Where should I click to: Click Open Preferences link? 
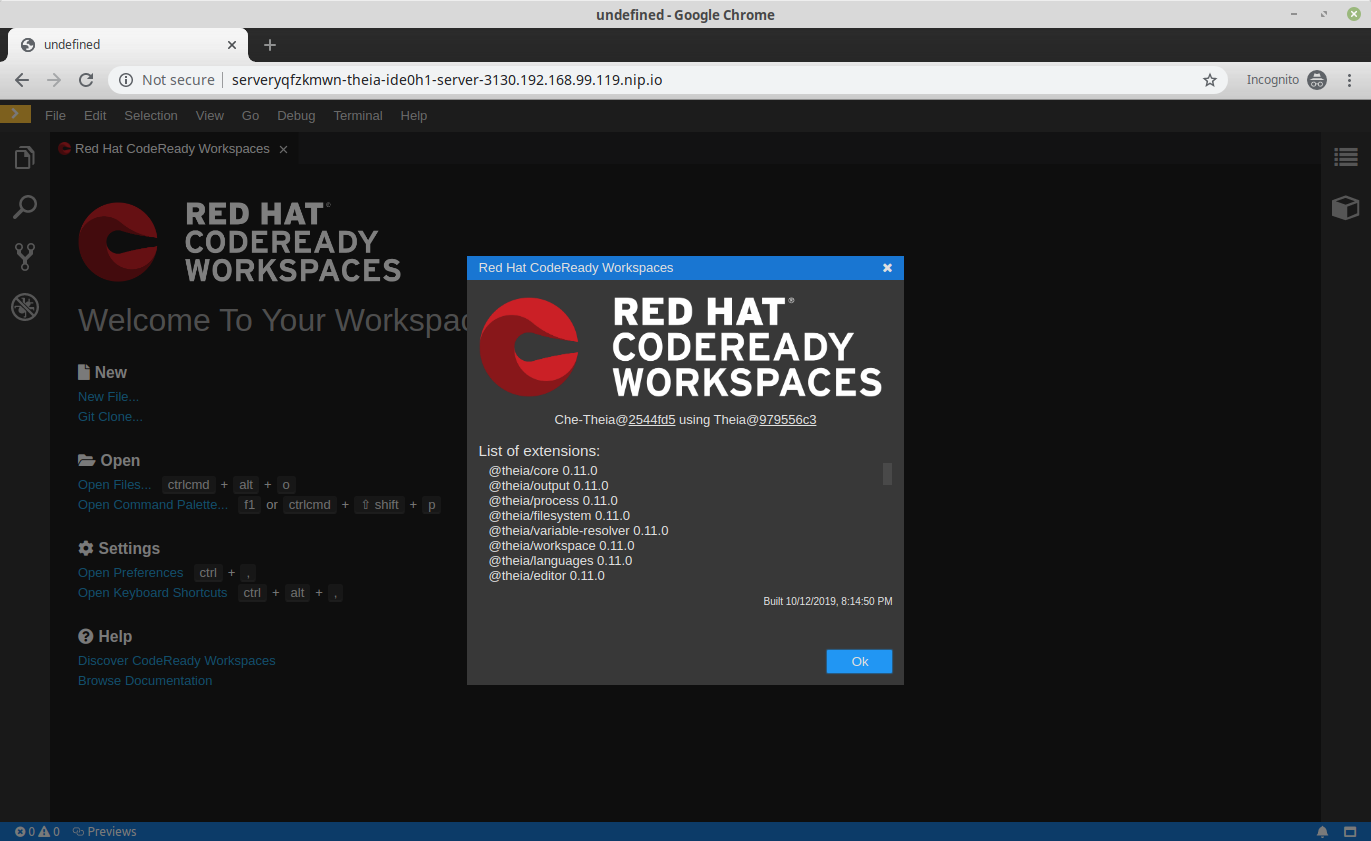click(131, 573)
